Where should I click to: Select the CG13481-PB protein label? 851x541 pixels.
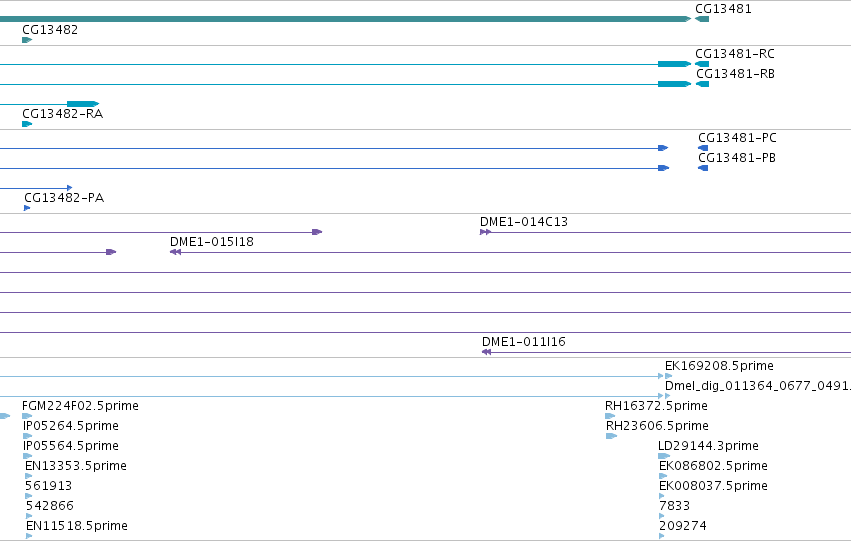[x=737, y=158]
